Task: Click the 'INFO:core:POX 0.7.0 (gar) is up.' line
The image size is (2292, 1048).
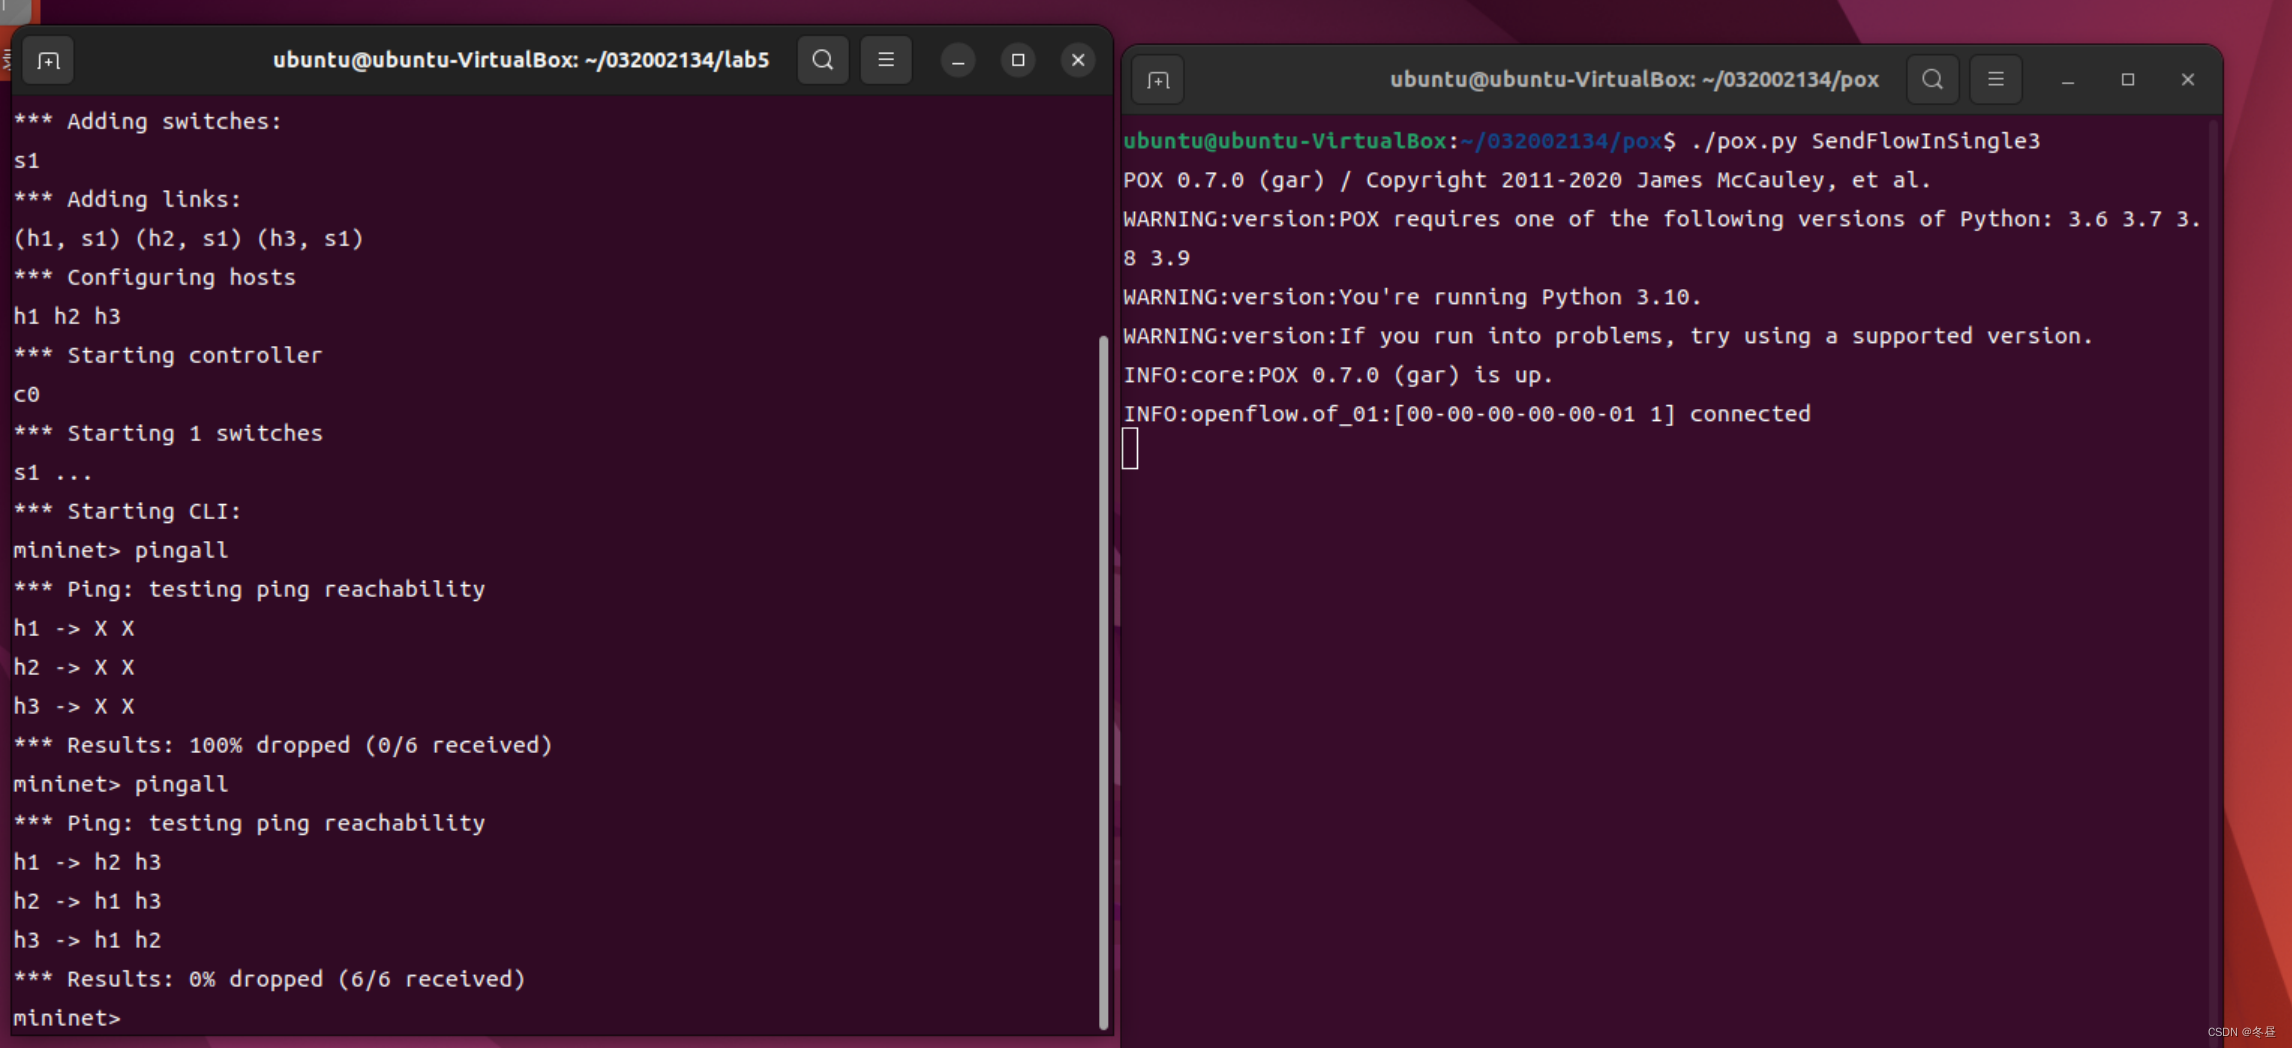Action: 1338,375
